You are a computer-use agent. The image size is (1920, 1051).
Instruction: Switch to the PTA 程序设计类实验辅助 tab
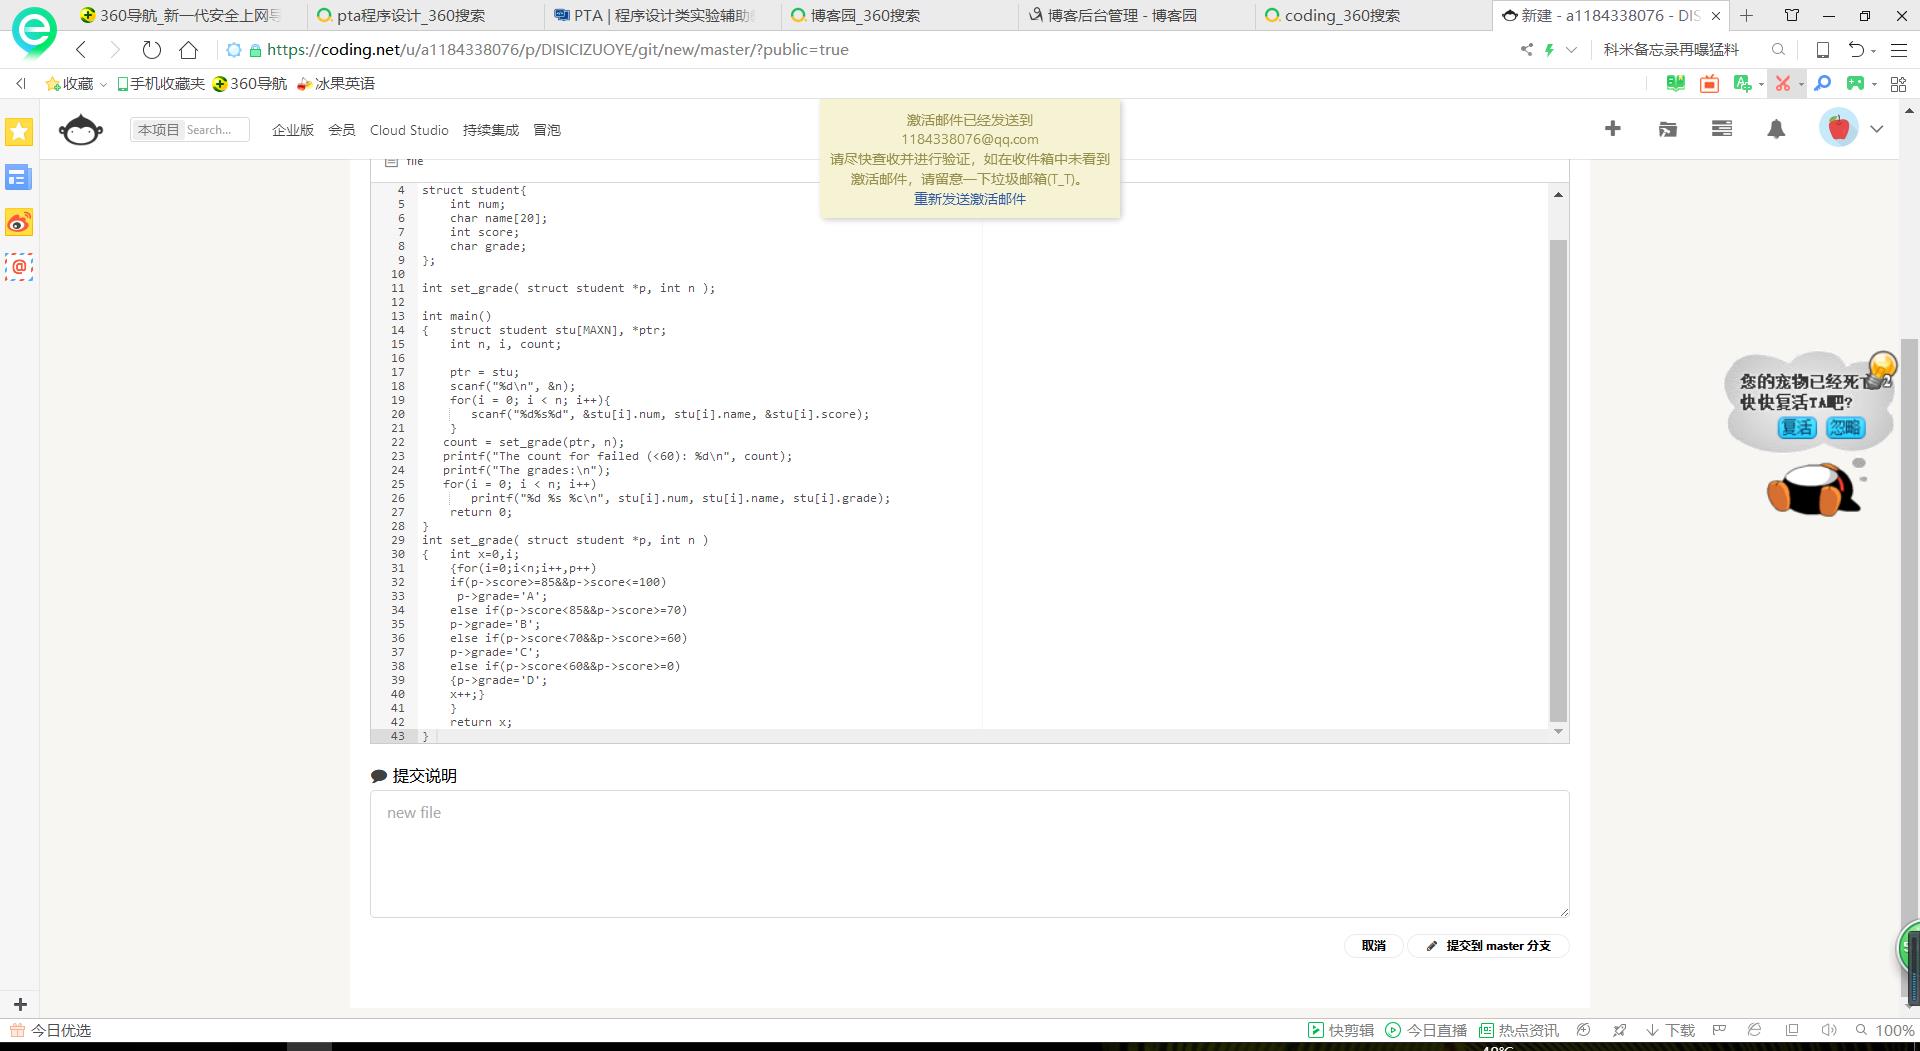(x=663, y=16)
